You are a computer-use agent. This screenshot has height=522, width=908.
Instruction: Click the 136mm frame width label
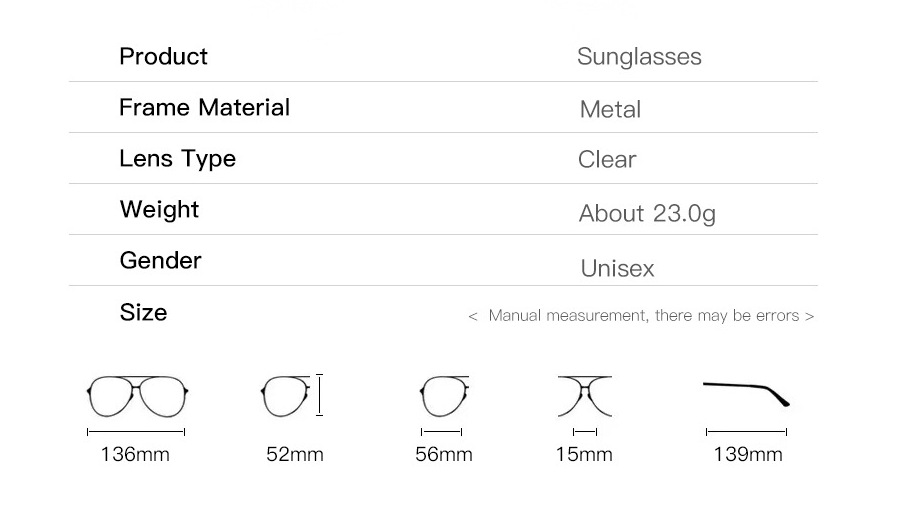(135, 455)
